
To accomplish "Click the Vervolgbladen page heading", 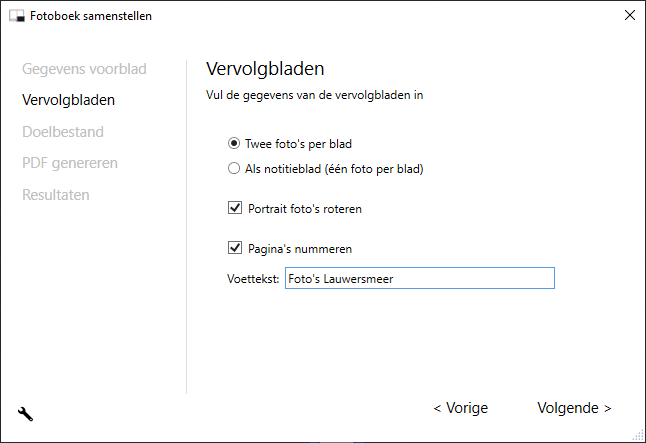I will [x=266, y=69].
